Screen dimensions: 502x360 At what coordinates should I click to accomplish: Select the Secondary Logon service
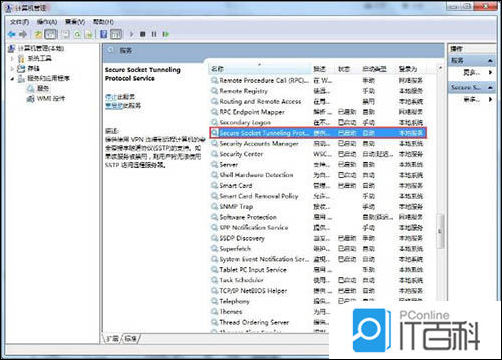tap(317, 122)
